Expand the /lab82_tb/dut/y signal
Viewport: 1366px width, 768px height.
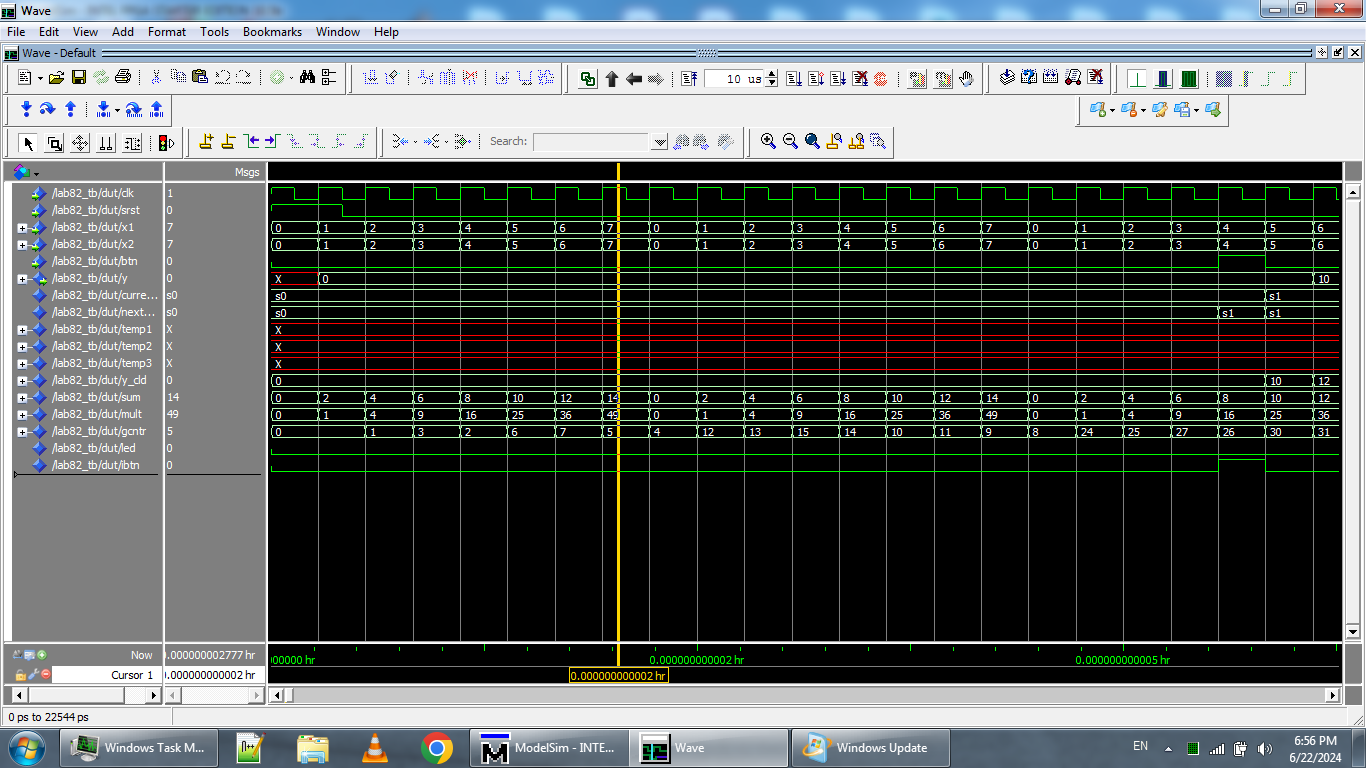(22, 279)
